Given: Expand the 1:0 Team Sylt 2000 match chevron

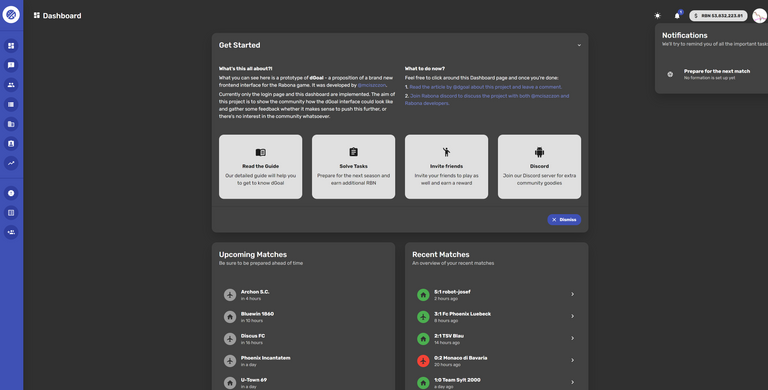Looking at the screenshot, I should (x=572, y=382).
